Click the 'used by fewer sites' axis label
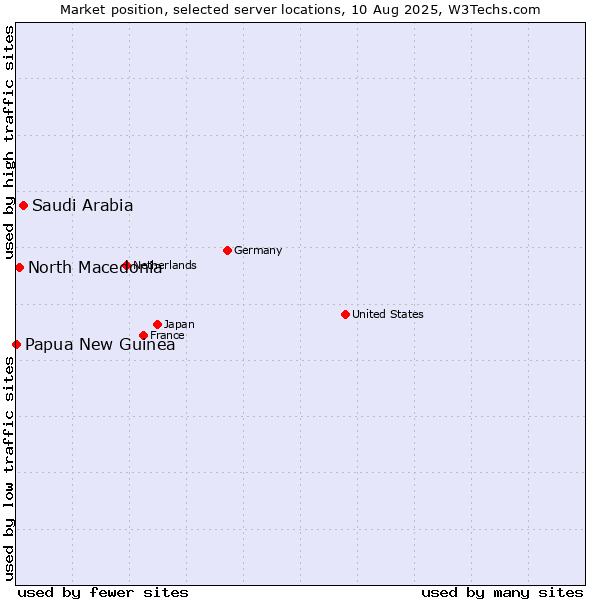The width and height of the screenshot is (600, 600). [x=103, y=593]
